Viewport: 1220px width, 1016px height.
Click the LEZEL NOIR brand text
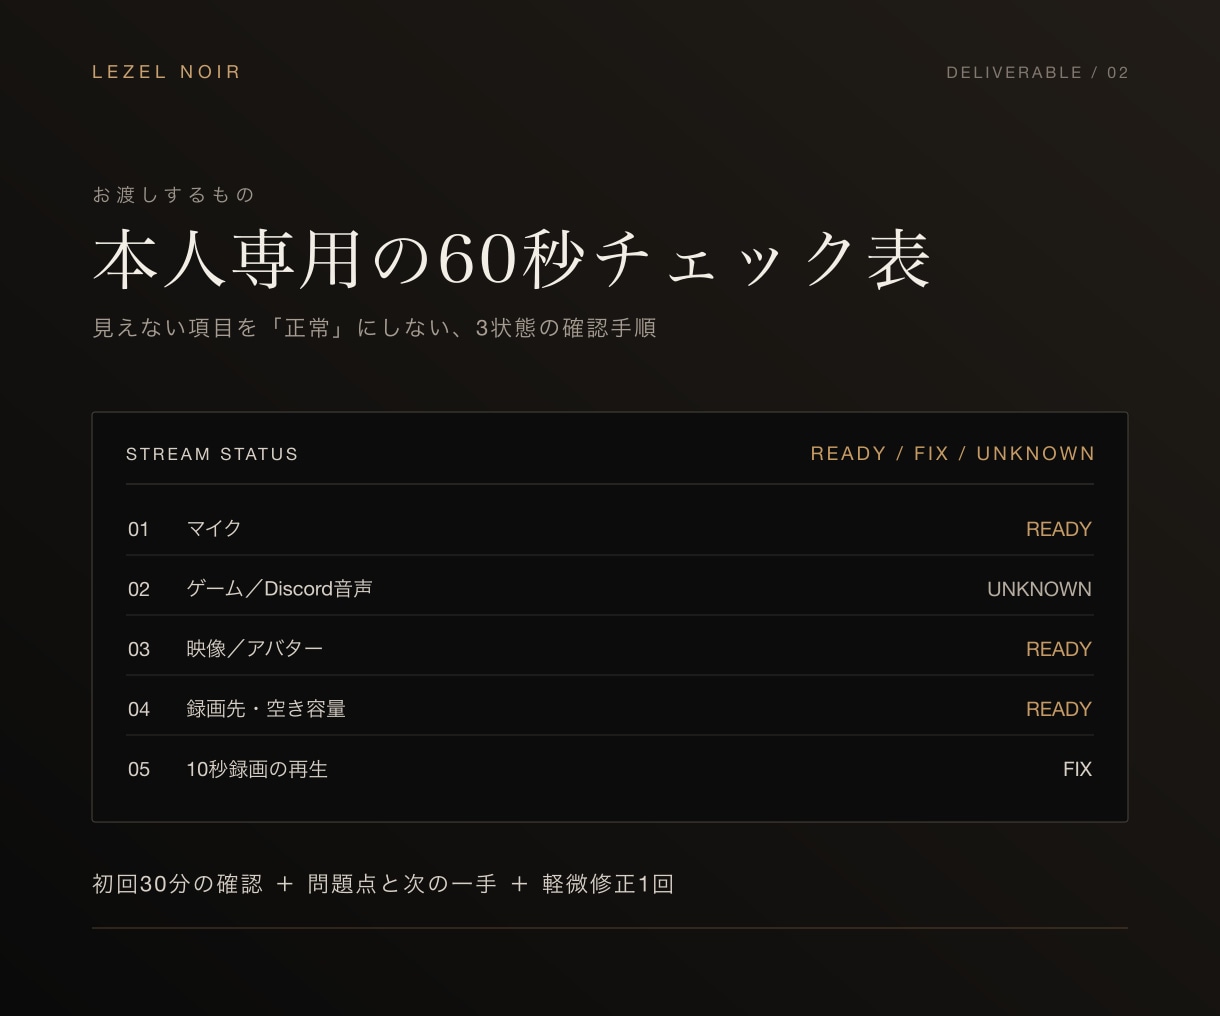point(166,72)
